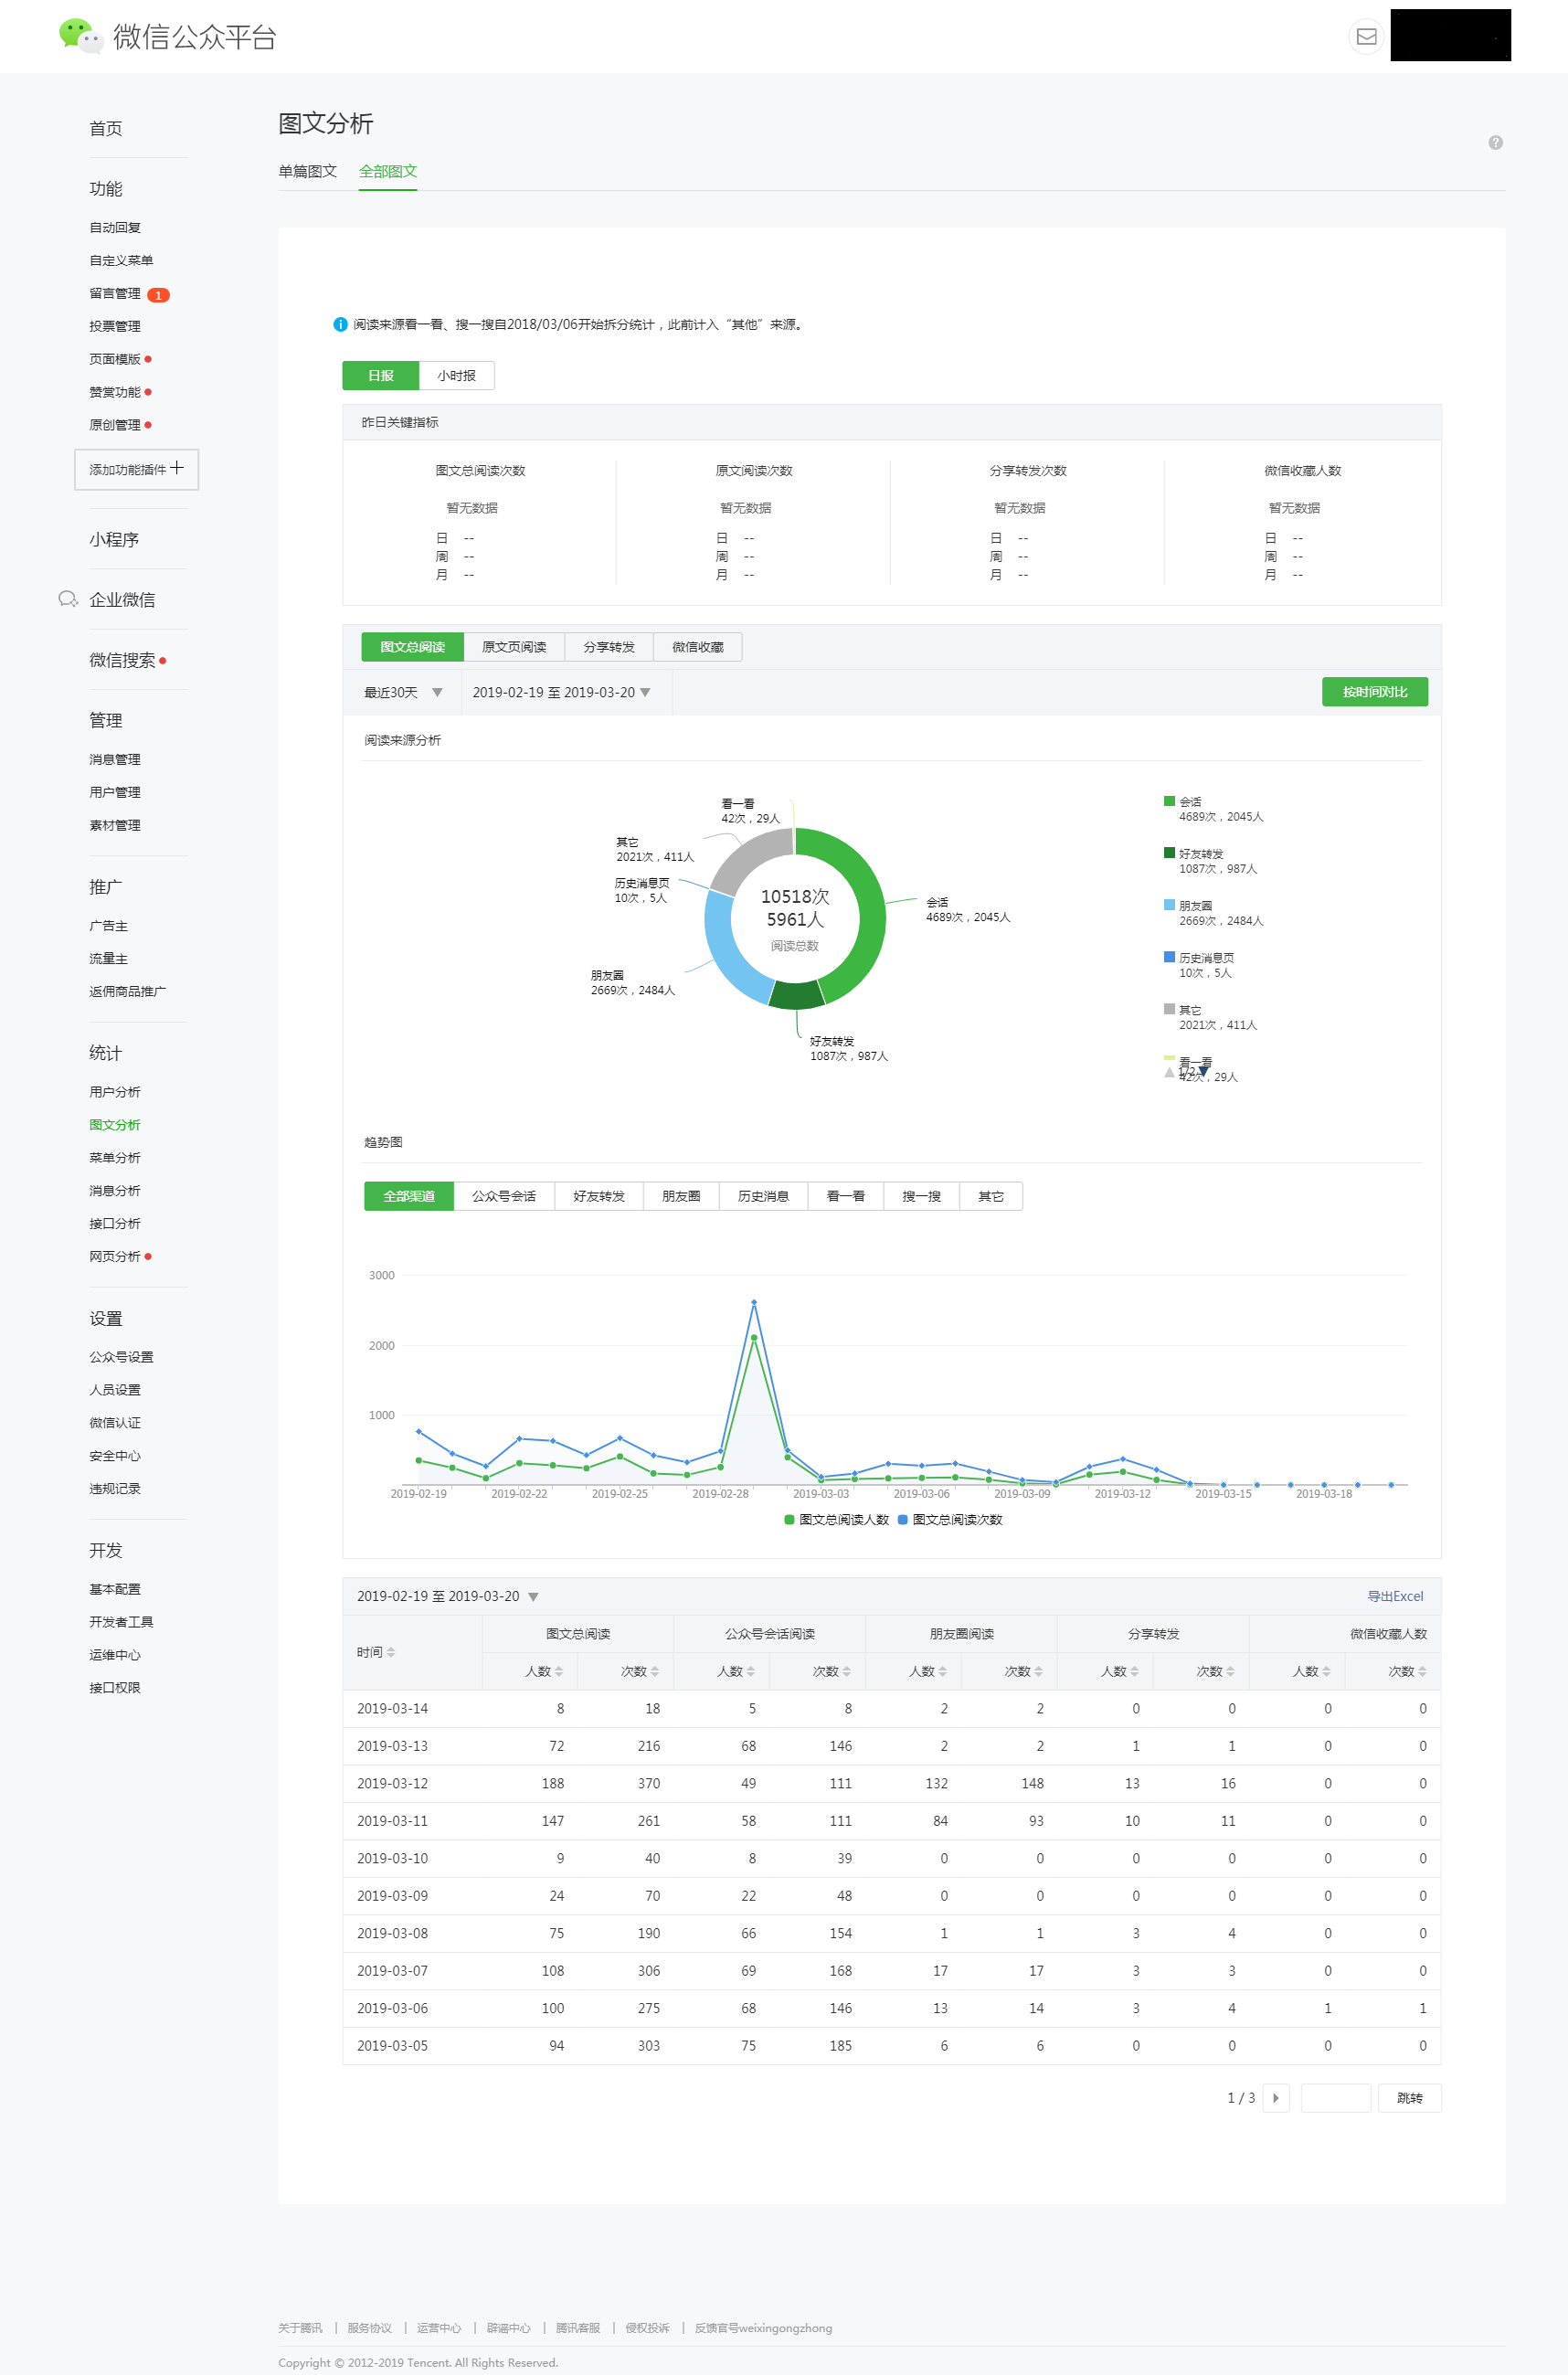The width and height of the screenshot is (1568, 2375).
Task: Open the 最近30天 range dropdown
Action: point(402,692)
